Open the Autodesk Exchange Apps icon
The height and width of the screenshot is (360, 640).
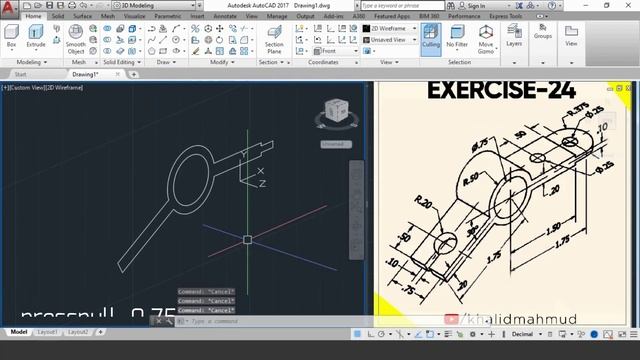[x=519, y=6]
